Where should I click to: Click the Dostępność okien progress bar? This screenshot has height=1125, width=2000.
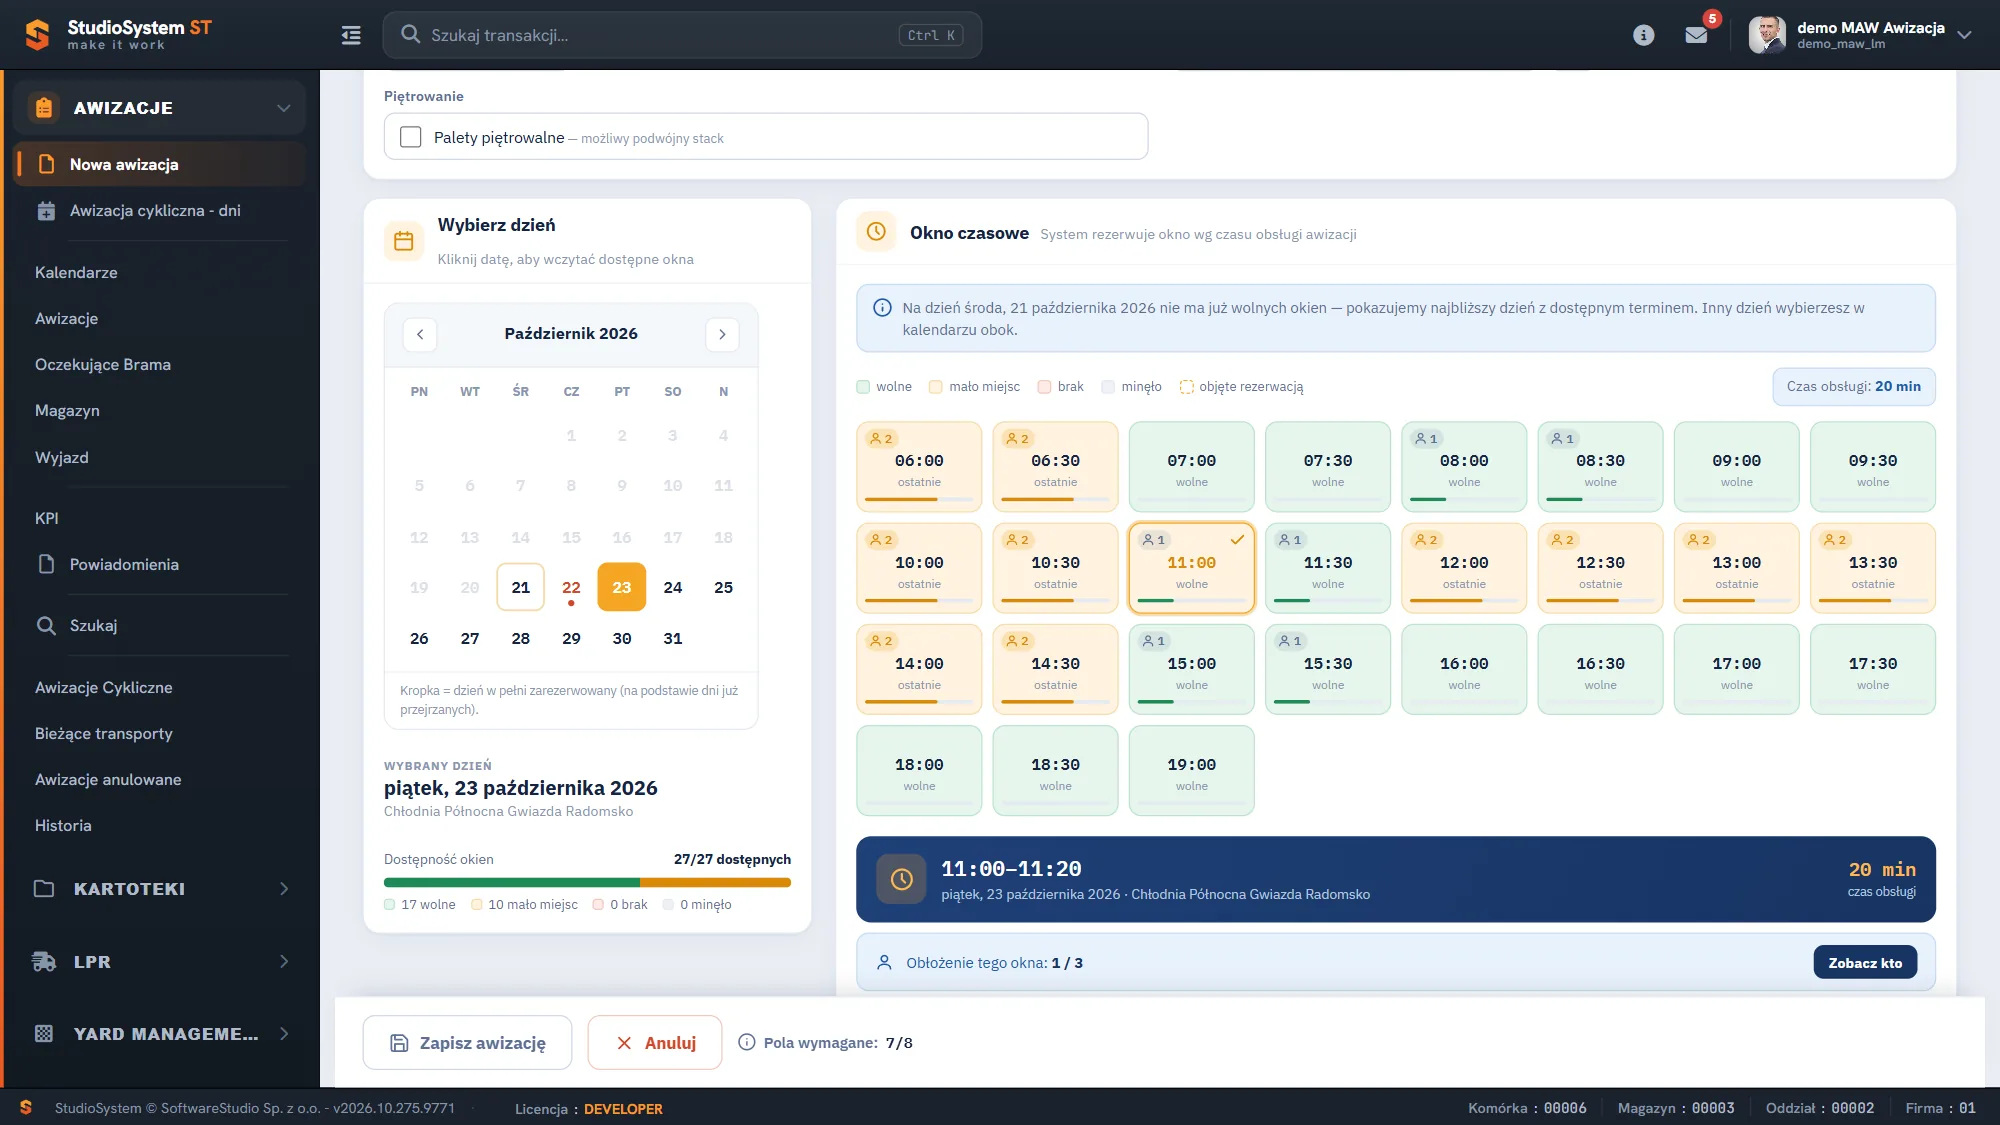[x=587, y=883]
